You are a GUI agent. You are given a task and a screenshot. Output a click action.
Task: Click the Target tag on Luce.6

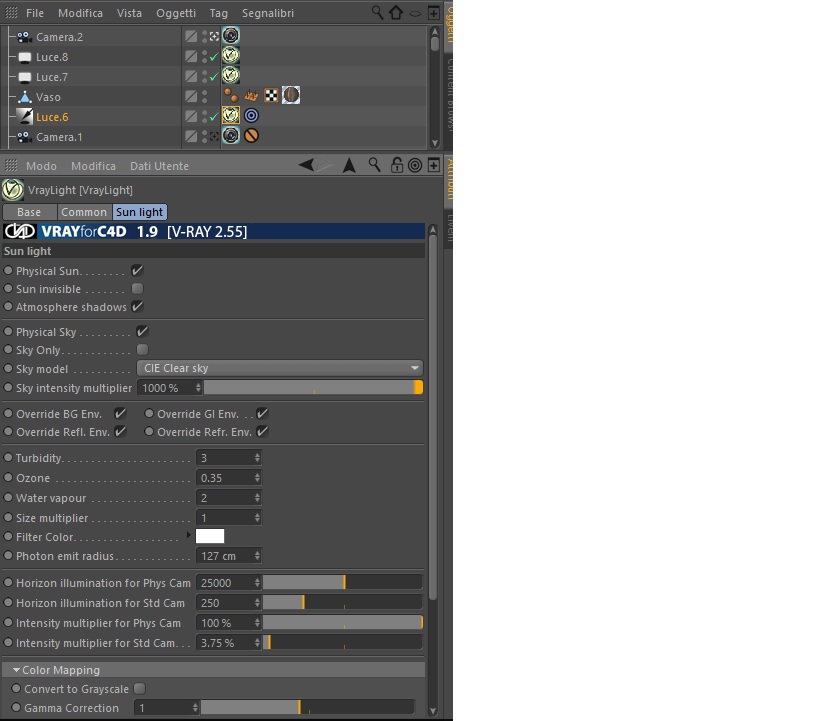251,115
